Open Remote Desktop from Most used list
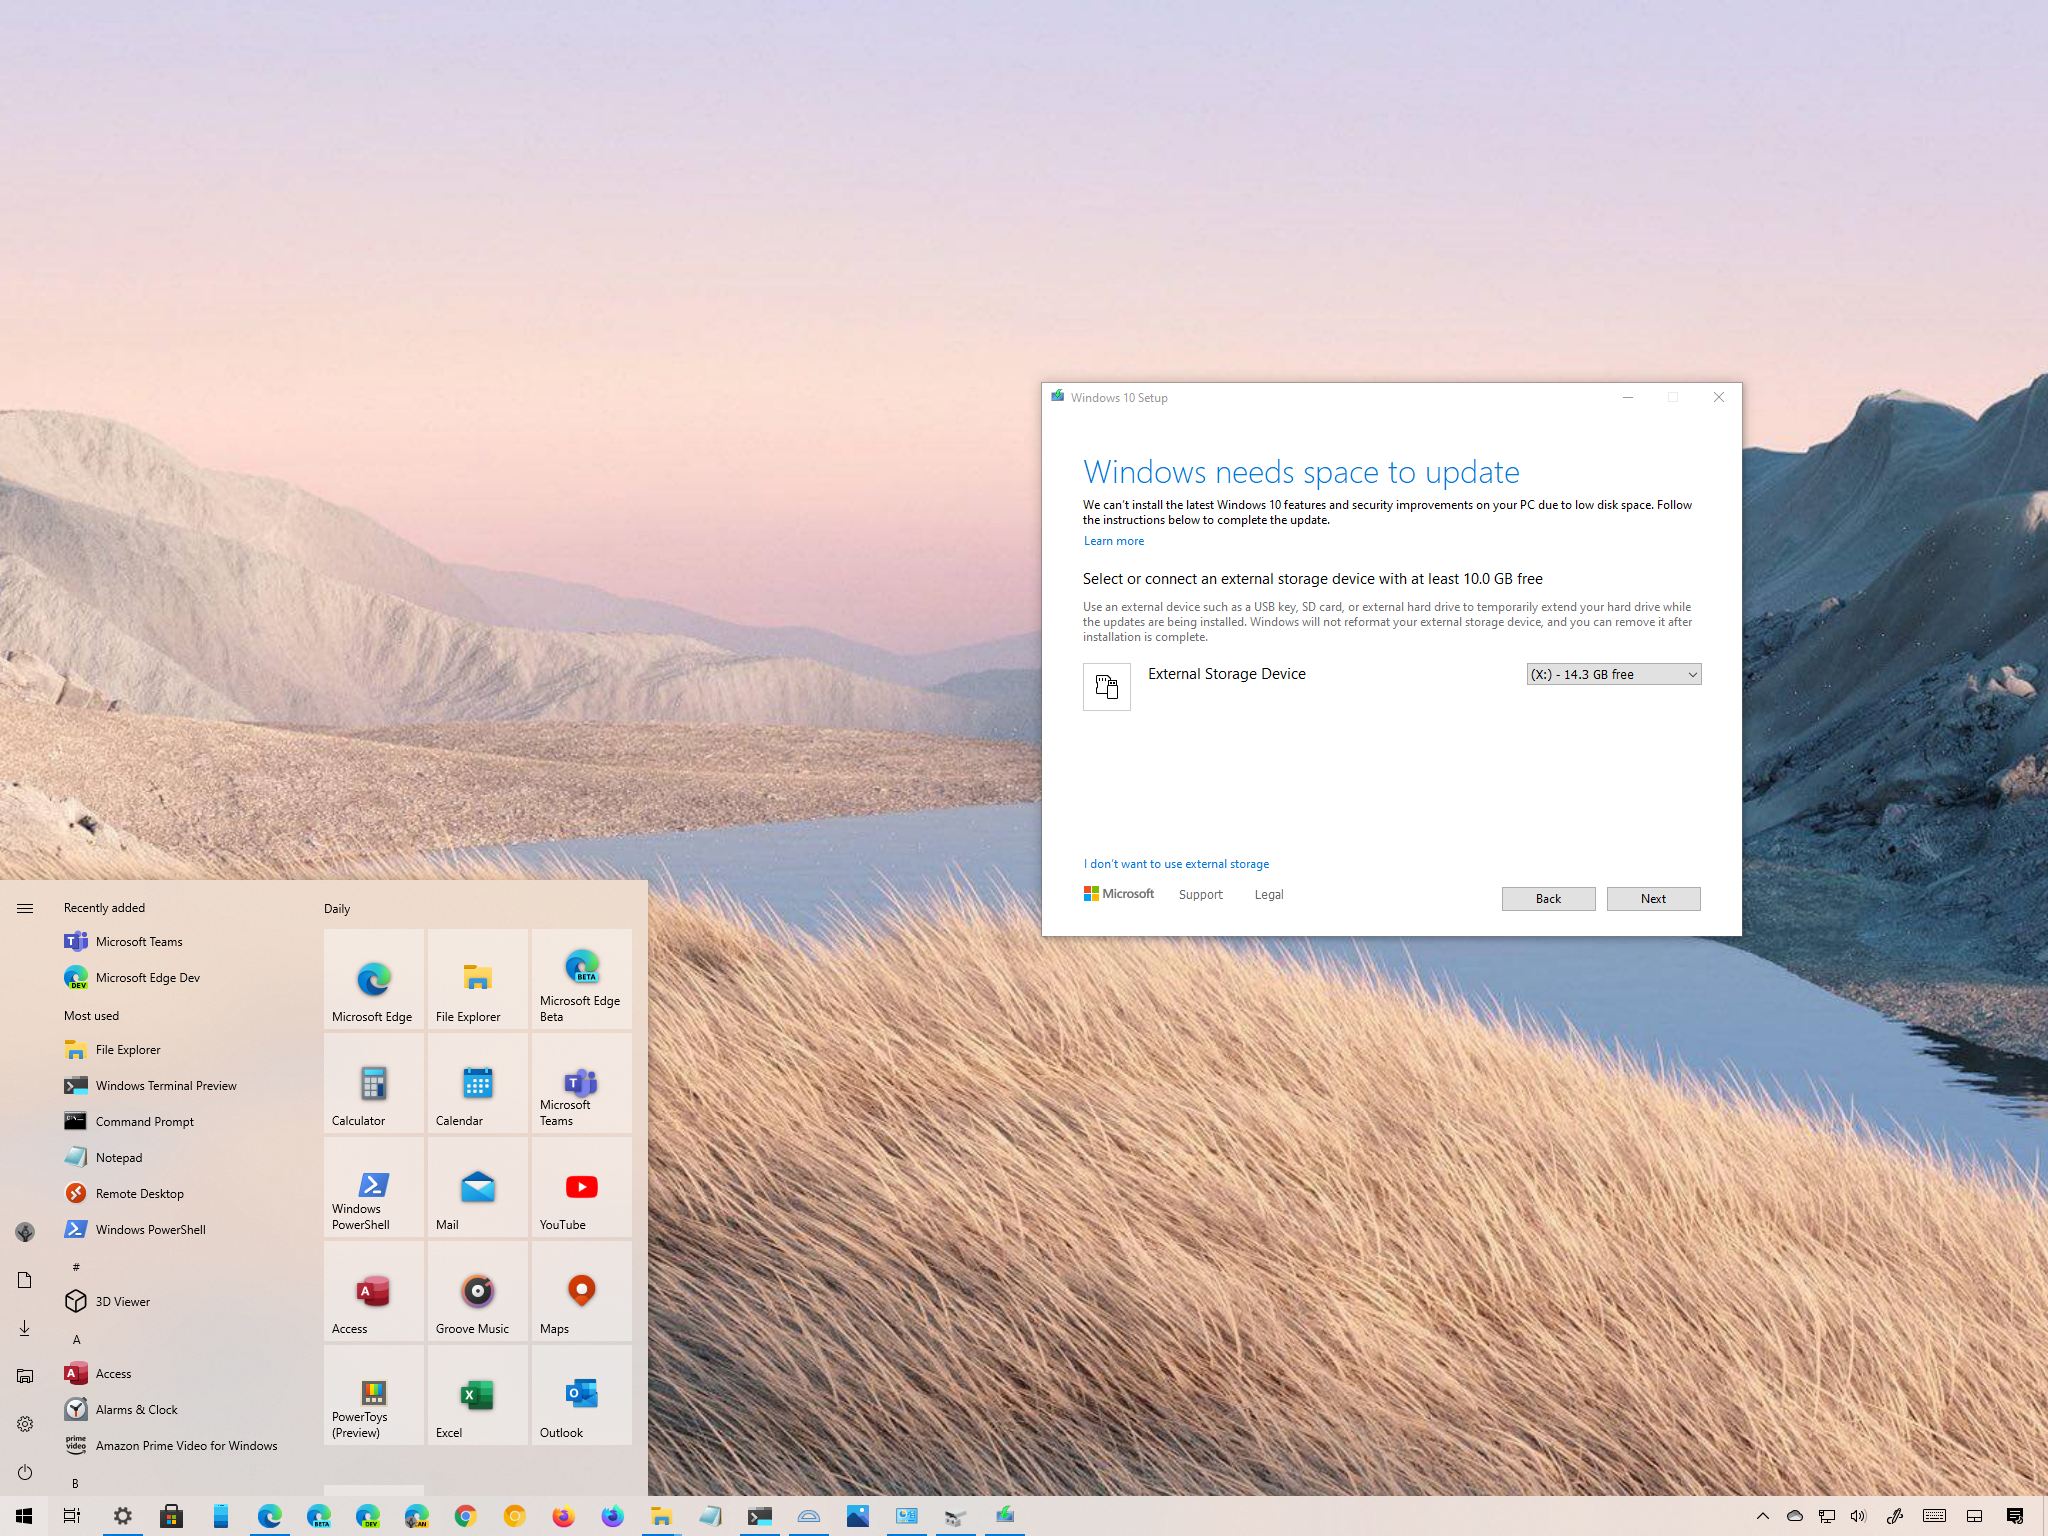 pos(180,1194)
